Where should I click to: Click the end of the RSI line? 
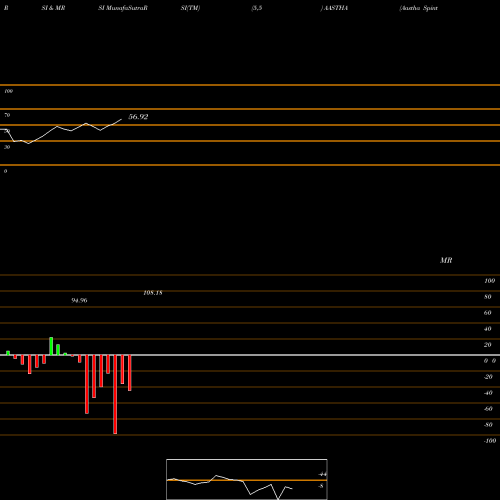(x=121, y=119)
